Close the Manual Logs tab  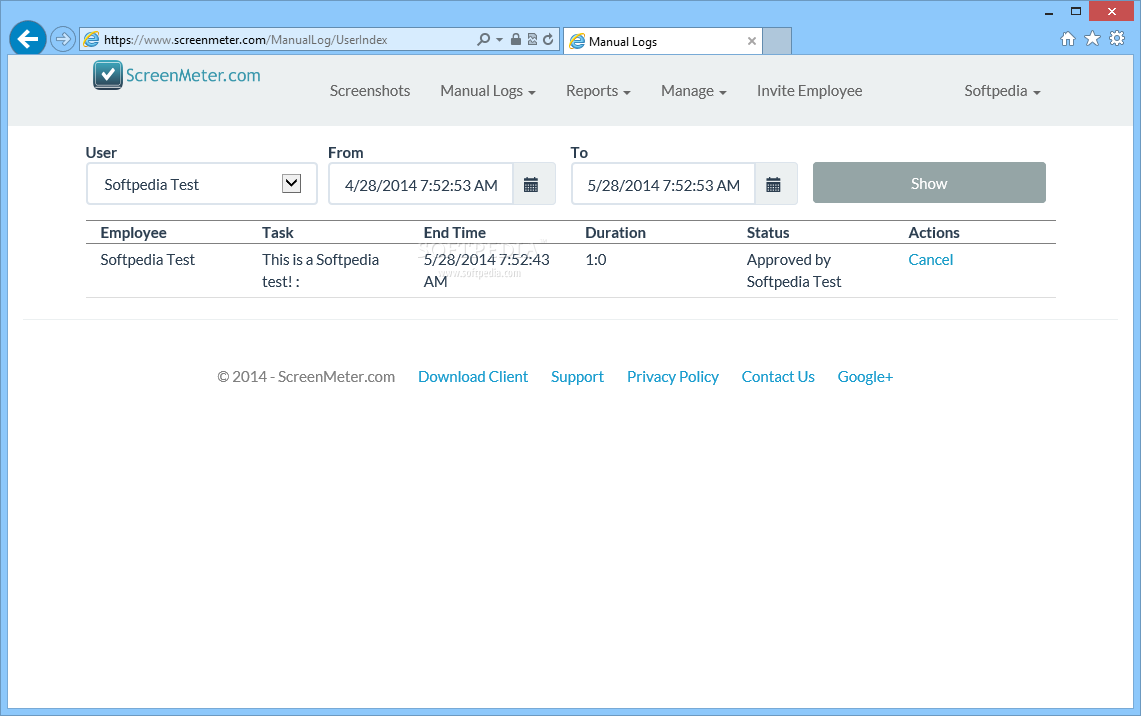[752, 41]
